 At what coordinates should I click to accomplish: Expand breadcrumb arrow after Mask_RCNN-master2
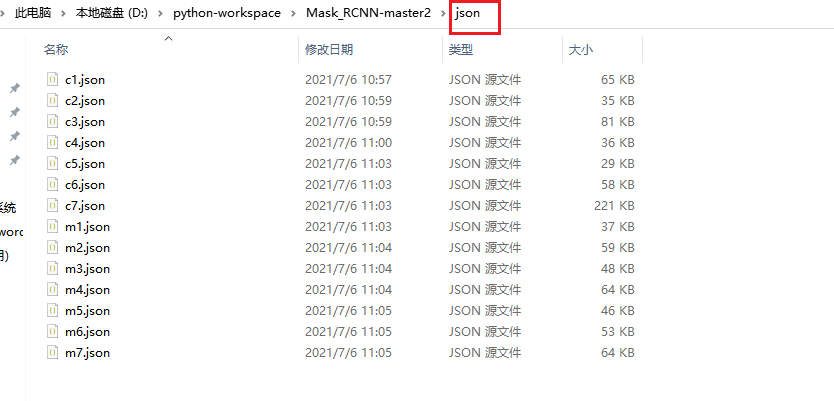(443, 13)
